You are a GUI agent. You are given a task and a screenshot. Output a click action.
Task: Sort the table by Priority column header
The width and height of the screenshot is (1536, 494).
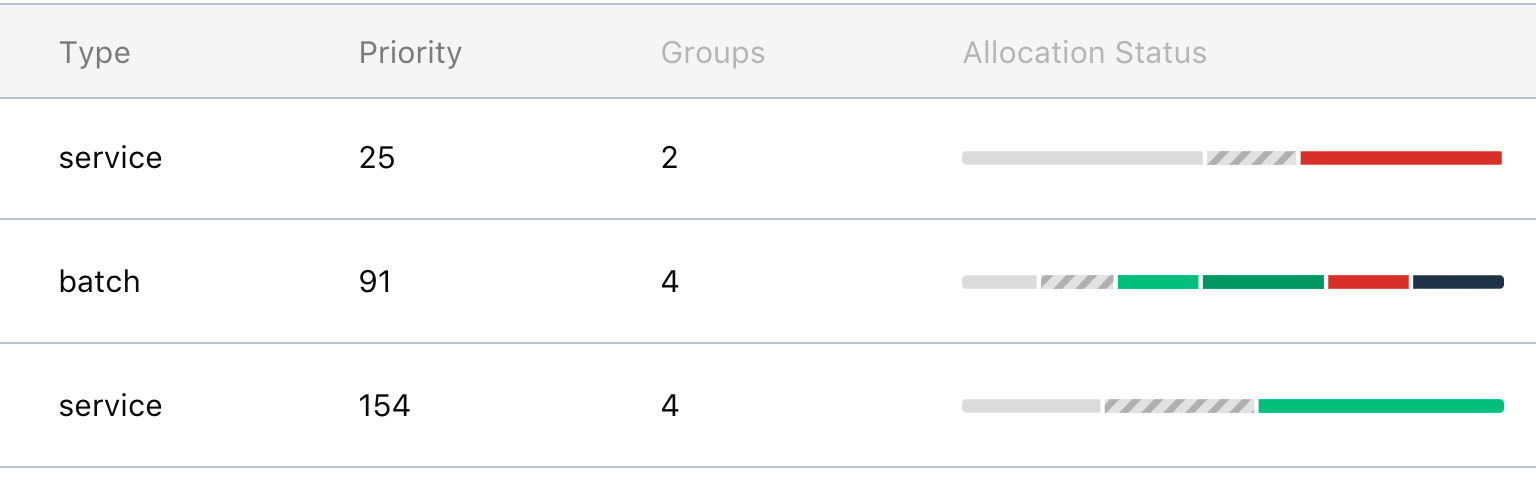[x=410, y=52]
